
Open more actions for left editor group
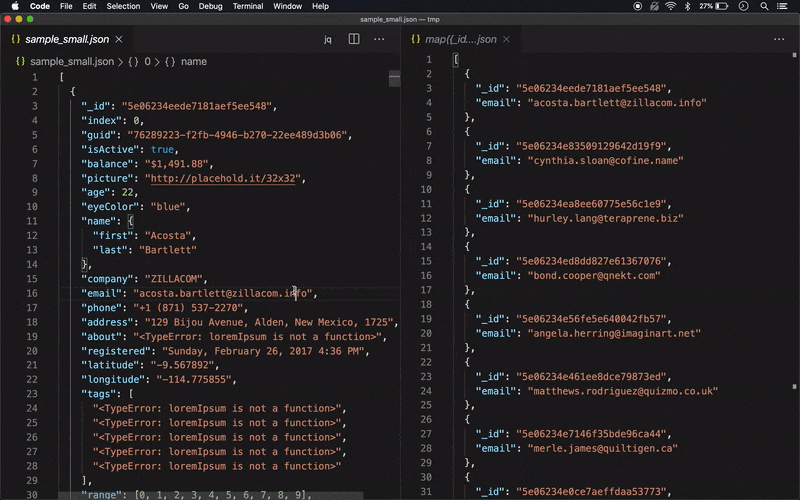[x=379, y=39]
